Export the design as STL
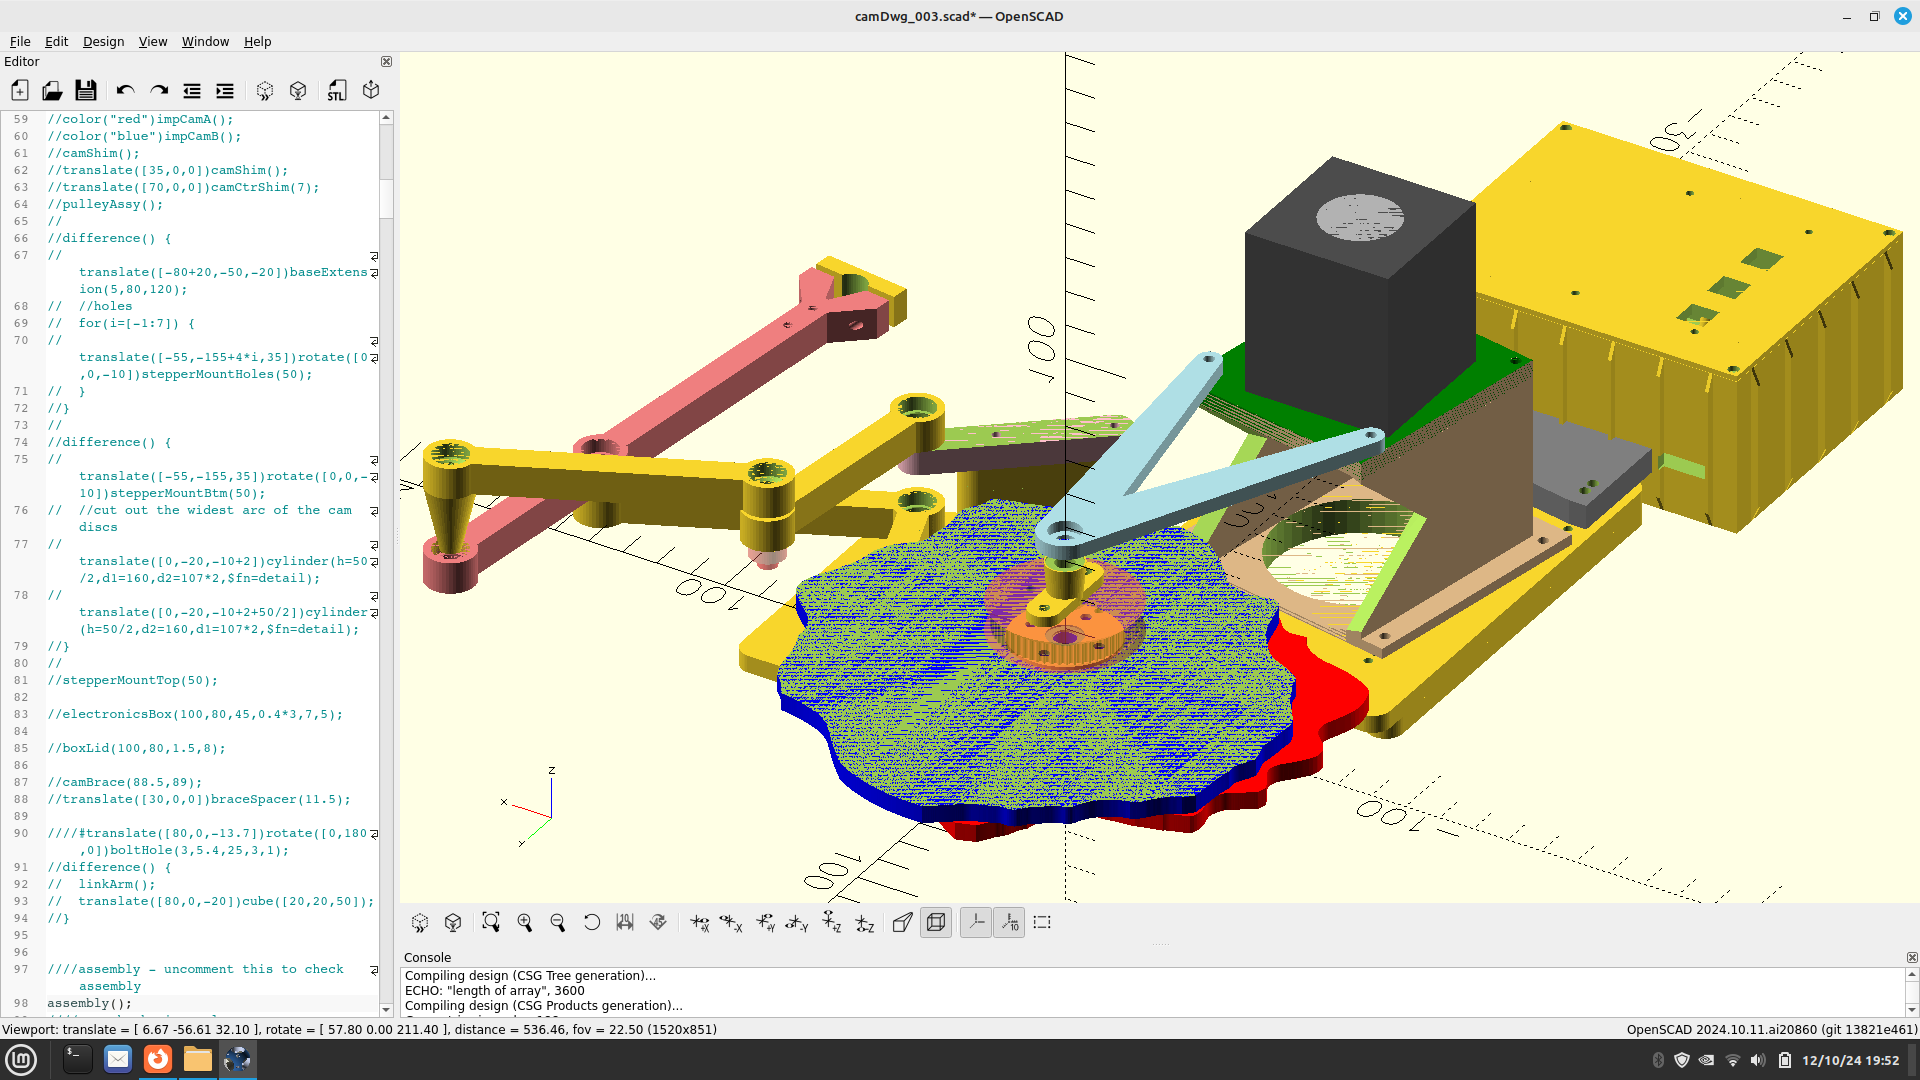 (337, 90)
